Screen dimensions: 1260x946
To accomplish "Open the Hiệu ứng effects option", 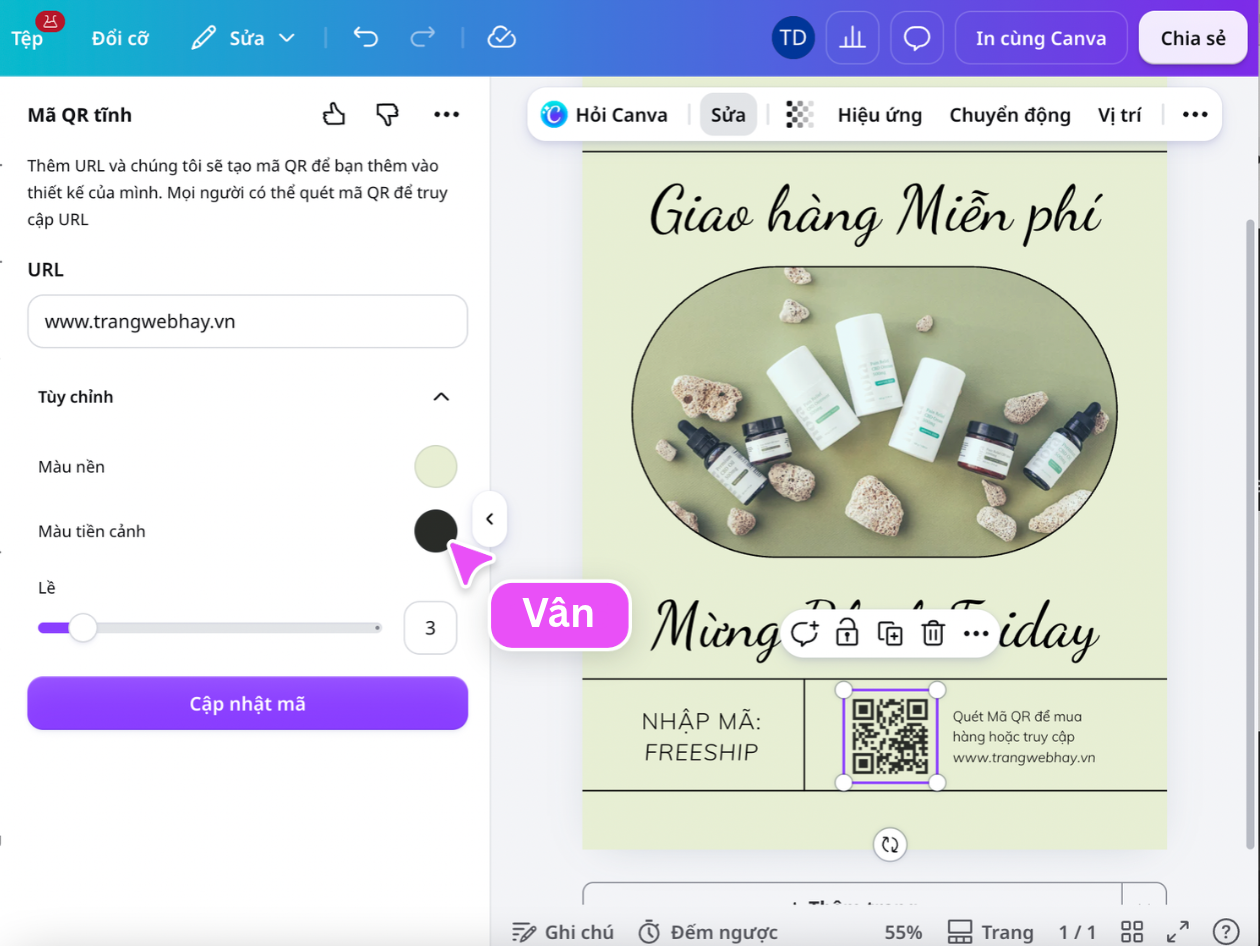I will pyautogui.click(x=880, y=115).
